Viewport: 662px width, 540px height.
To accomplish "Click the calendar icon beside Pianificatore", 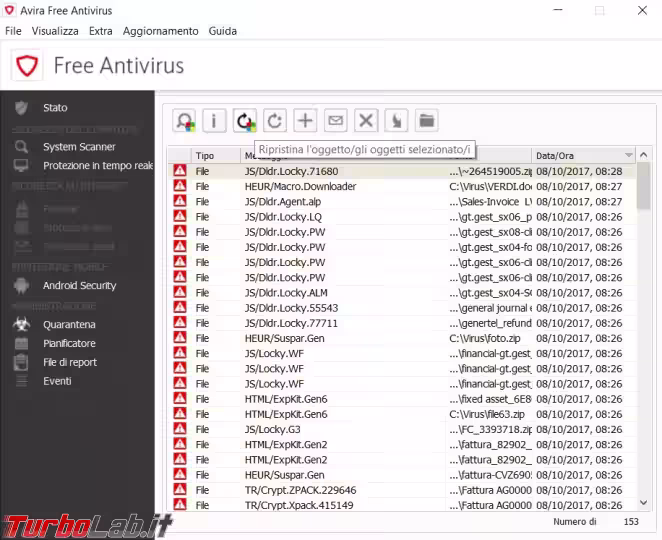I will tap(21, 344).
